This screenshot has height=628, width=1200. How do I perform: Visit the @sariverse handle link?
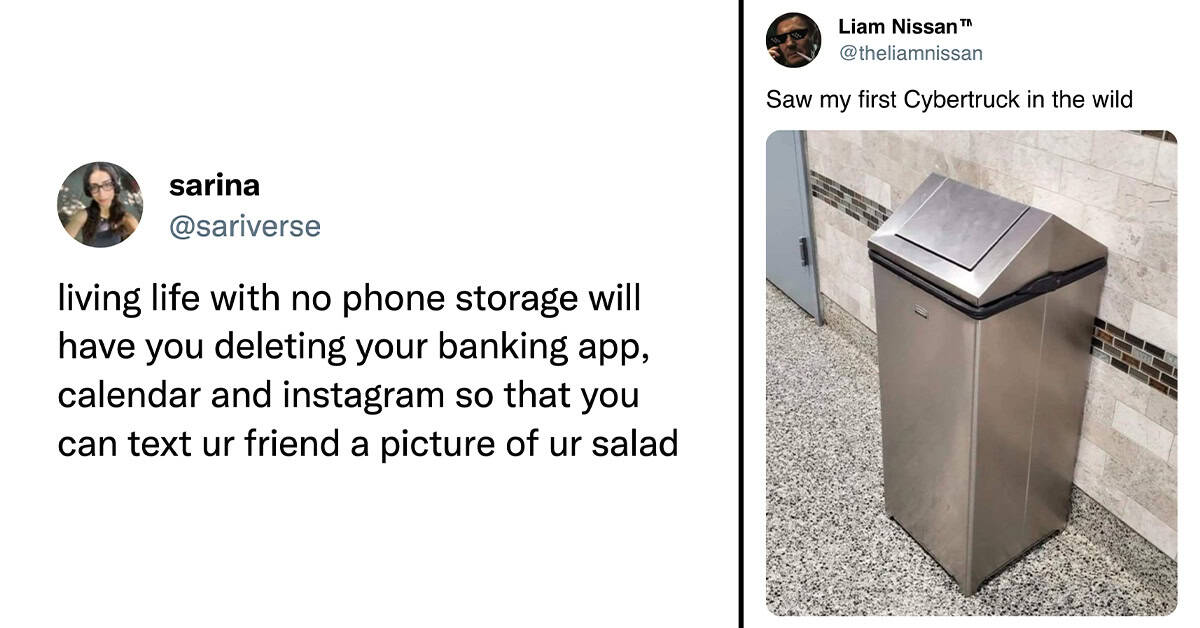pos(245,227)
